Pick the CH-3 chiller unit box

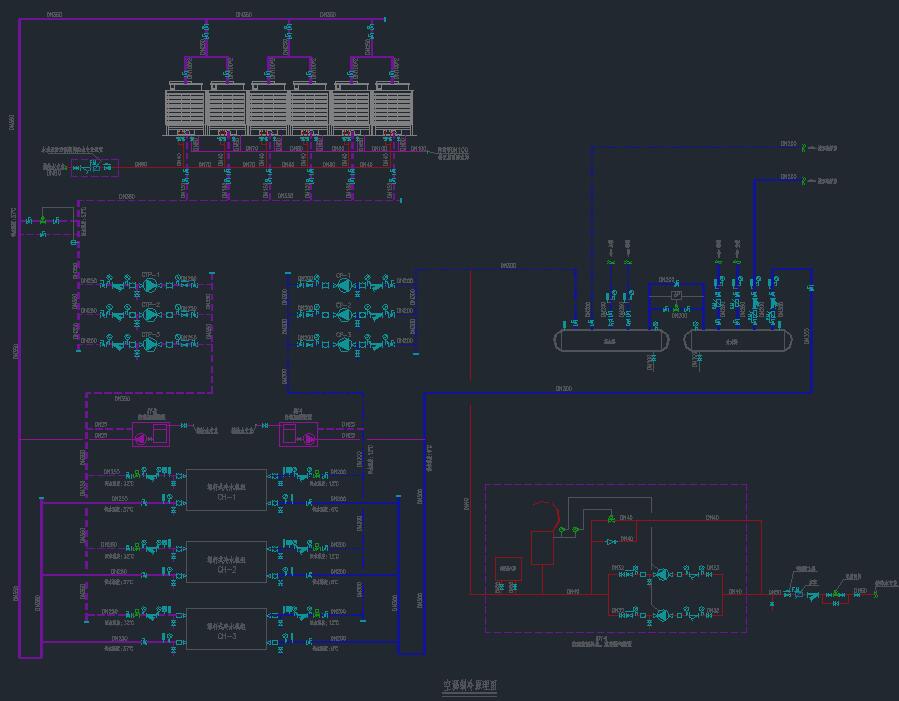[x=226, y=629]
